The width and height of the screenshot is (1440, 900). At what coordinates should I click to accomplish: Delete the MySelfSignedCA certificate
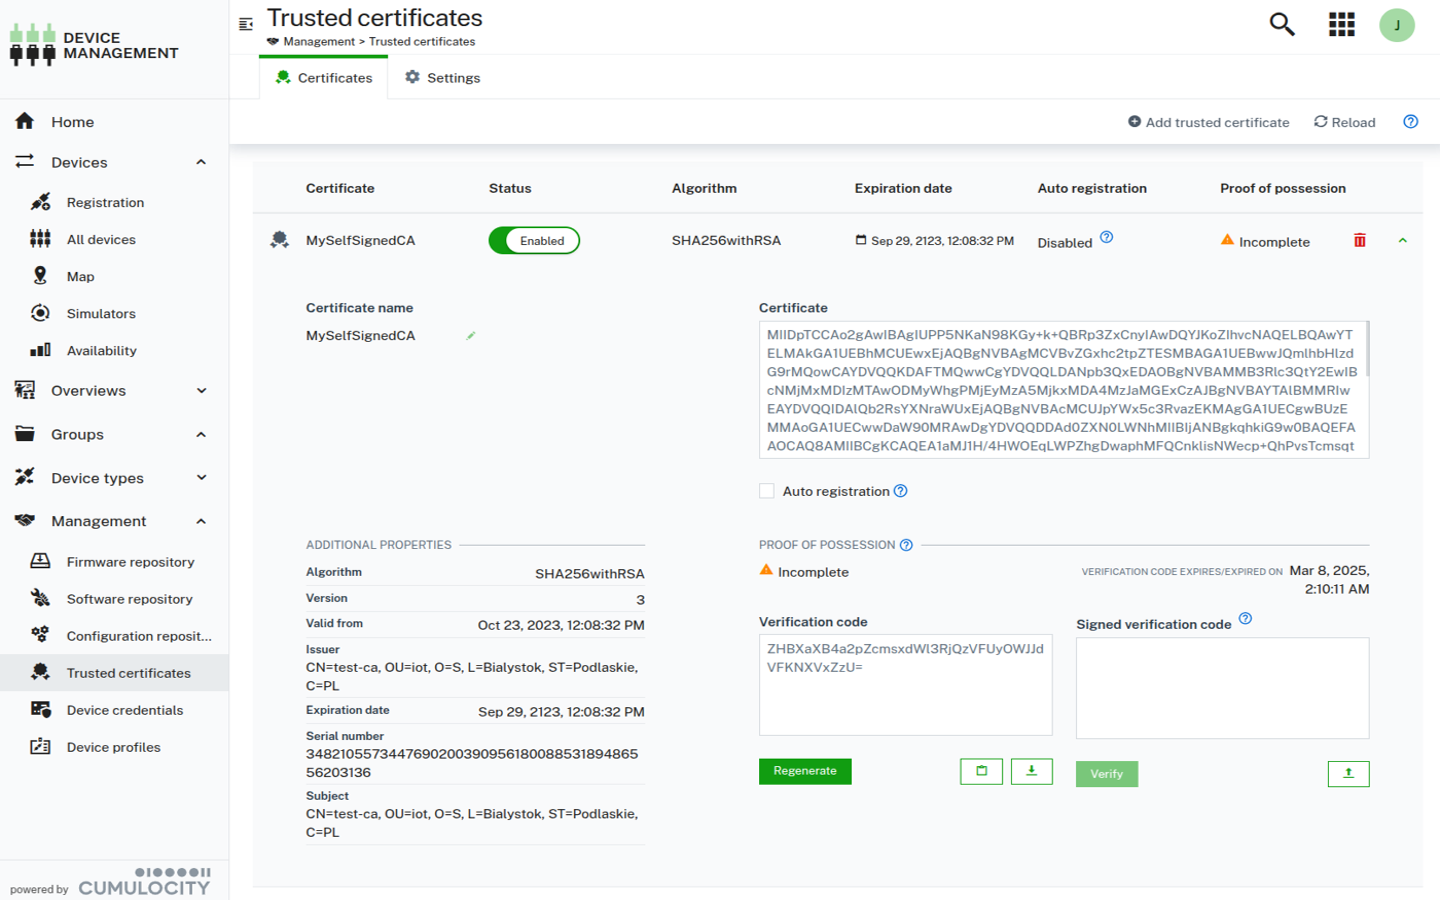tap(1359, 240)
